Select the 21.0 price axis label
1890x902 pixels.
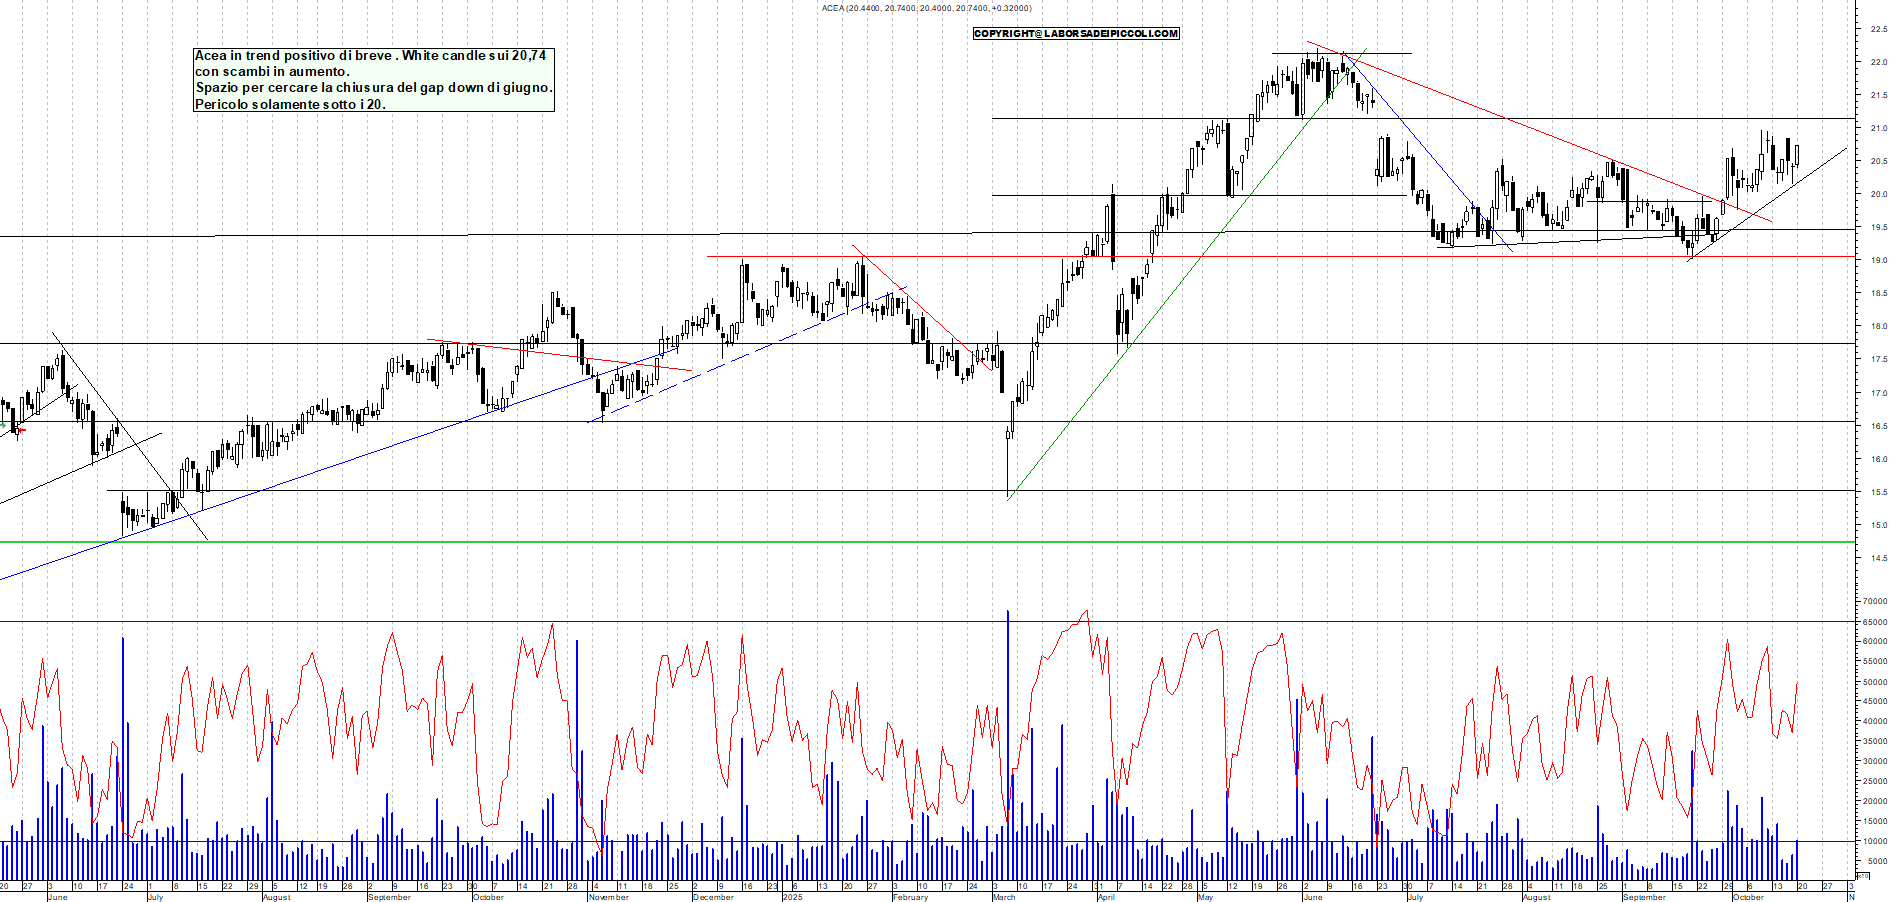click(x=1878, y=128)
